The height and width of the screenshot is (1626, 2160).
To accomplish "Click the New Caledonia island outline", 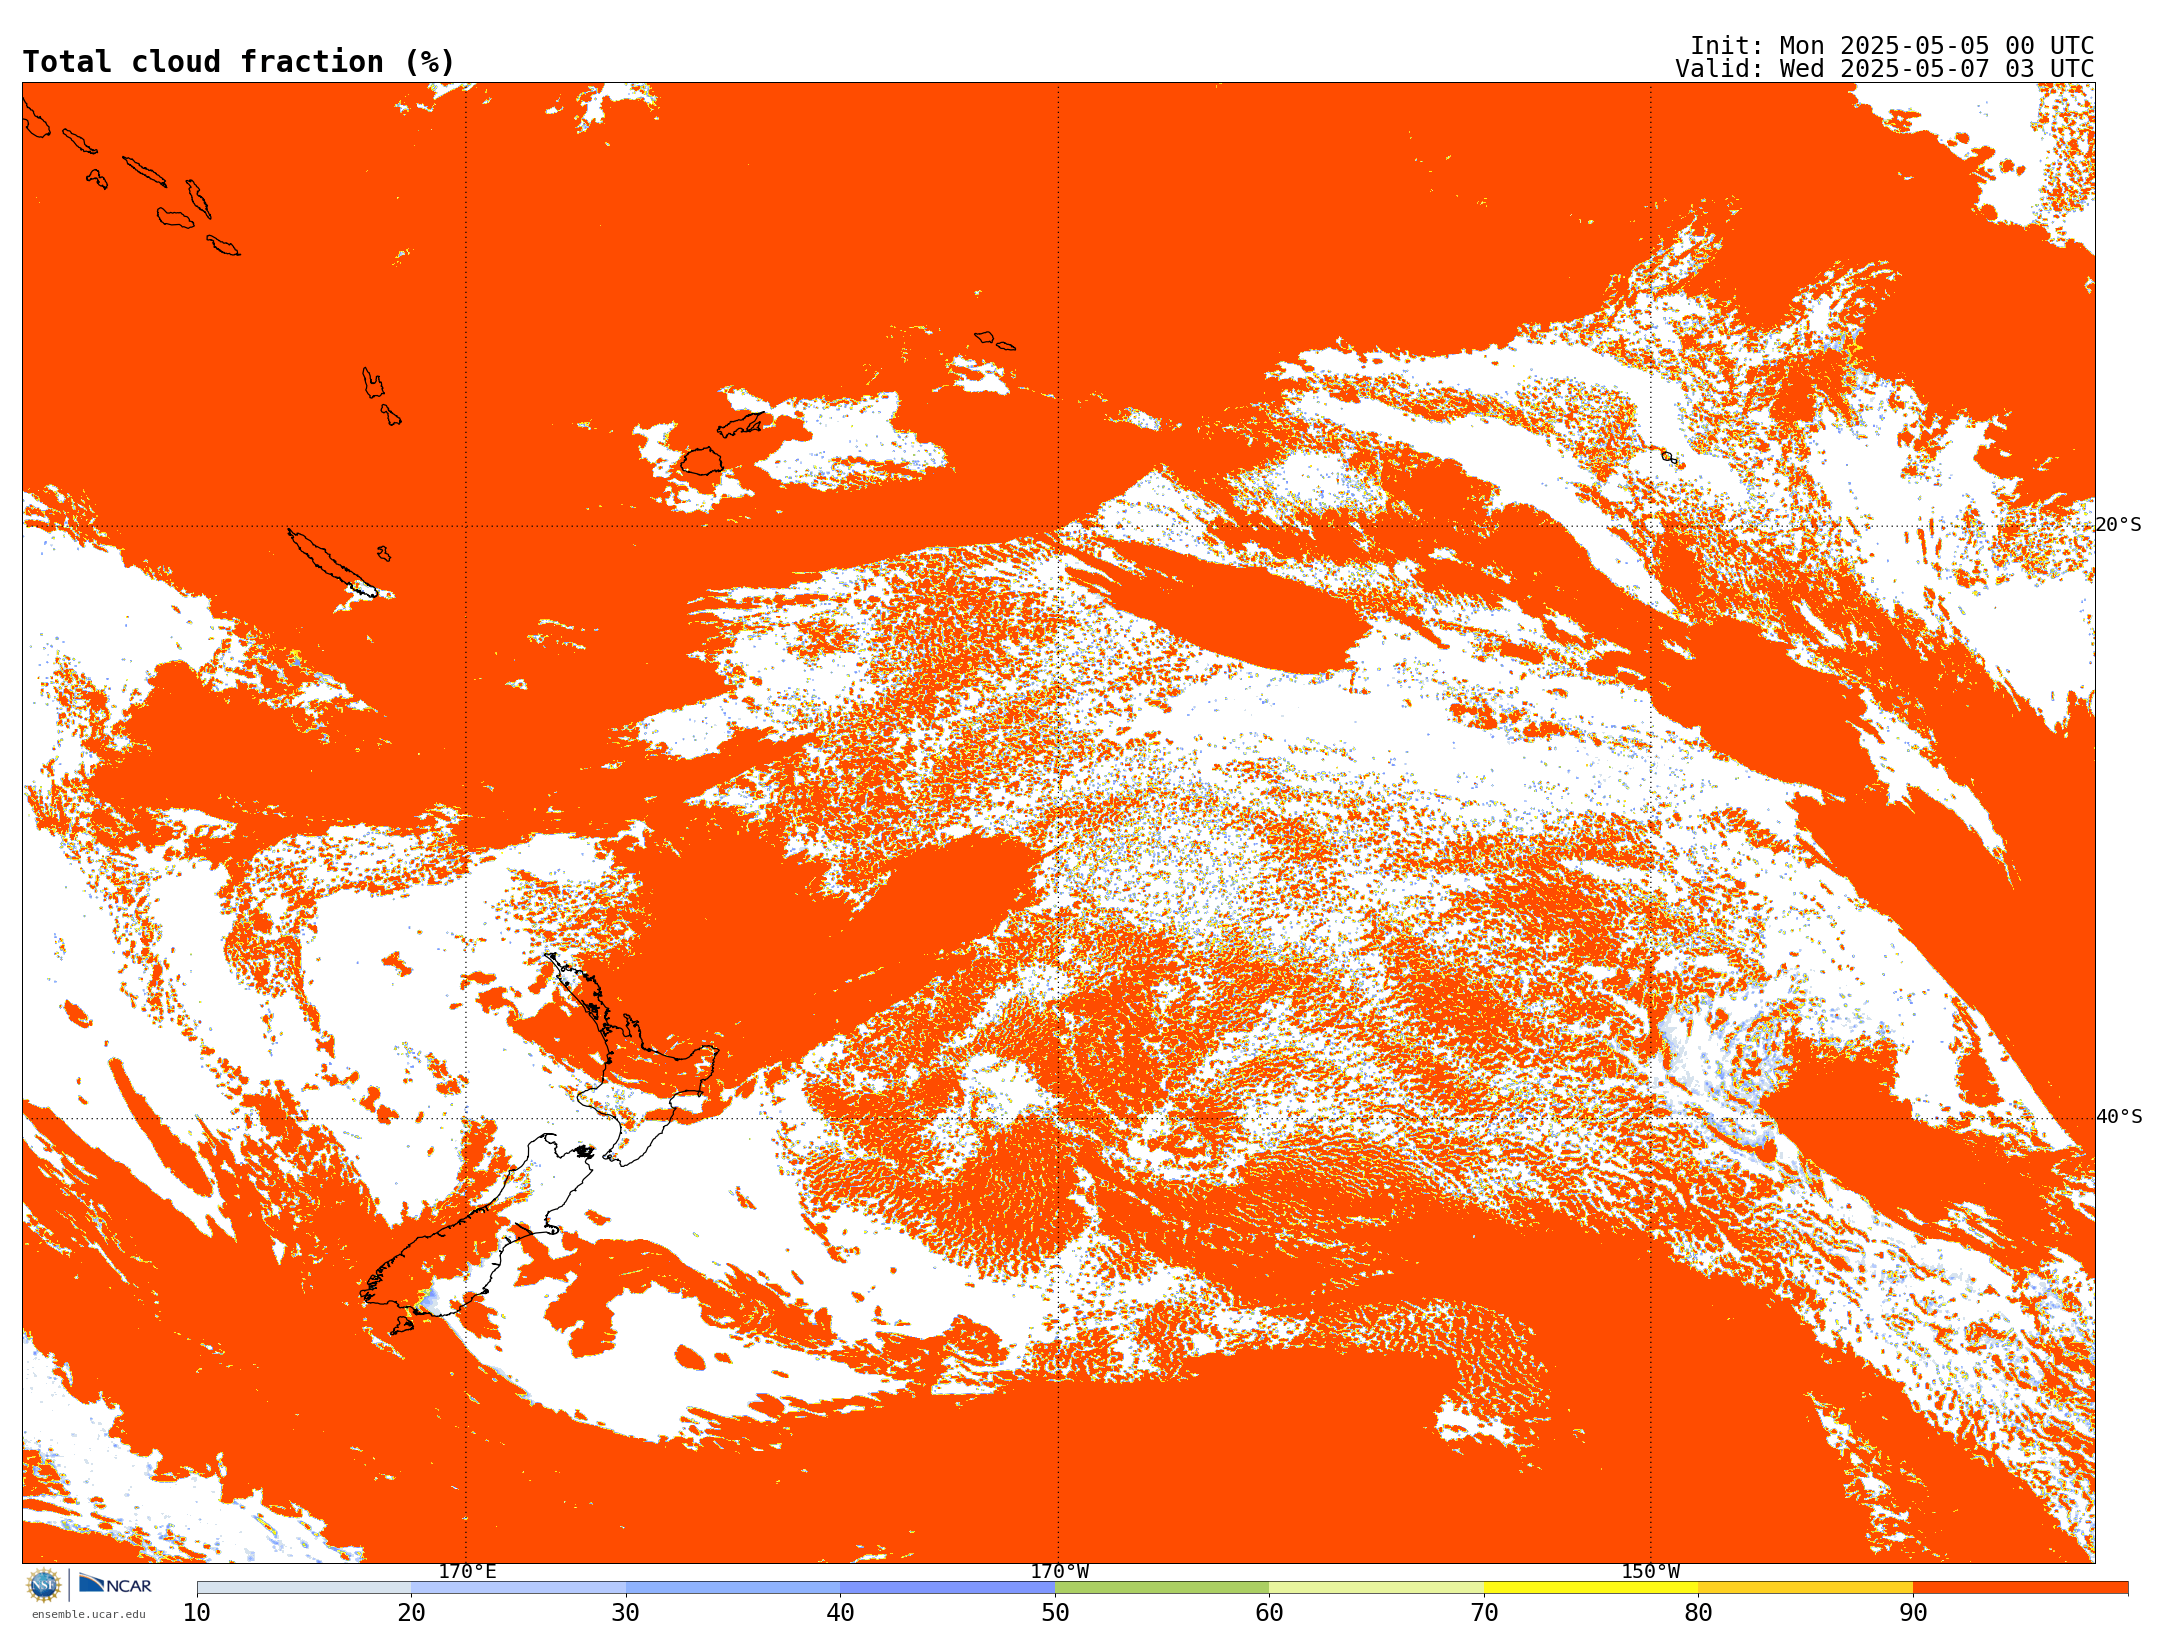I will coord(332,564).
